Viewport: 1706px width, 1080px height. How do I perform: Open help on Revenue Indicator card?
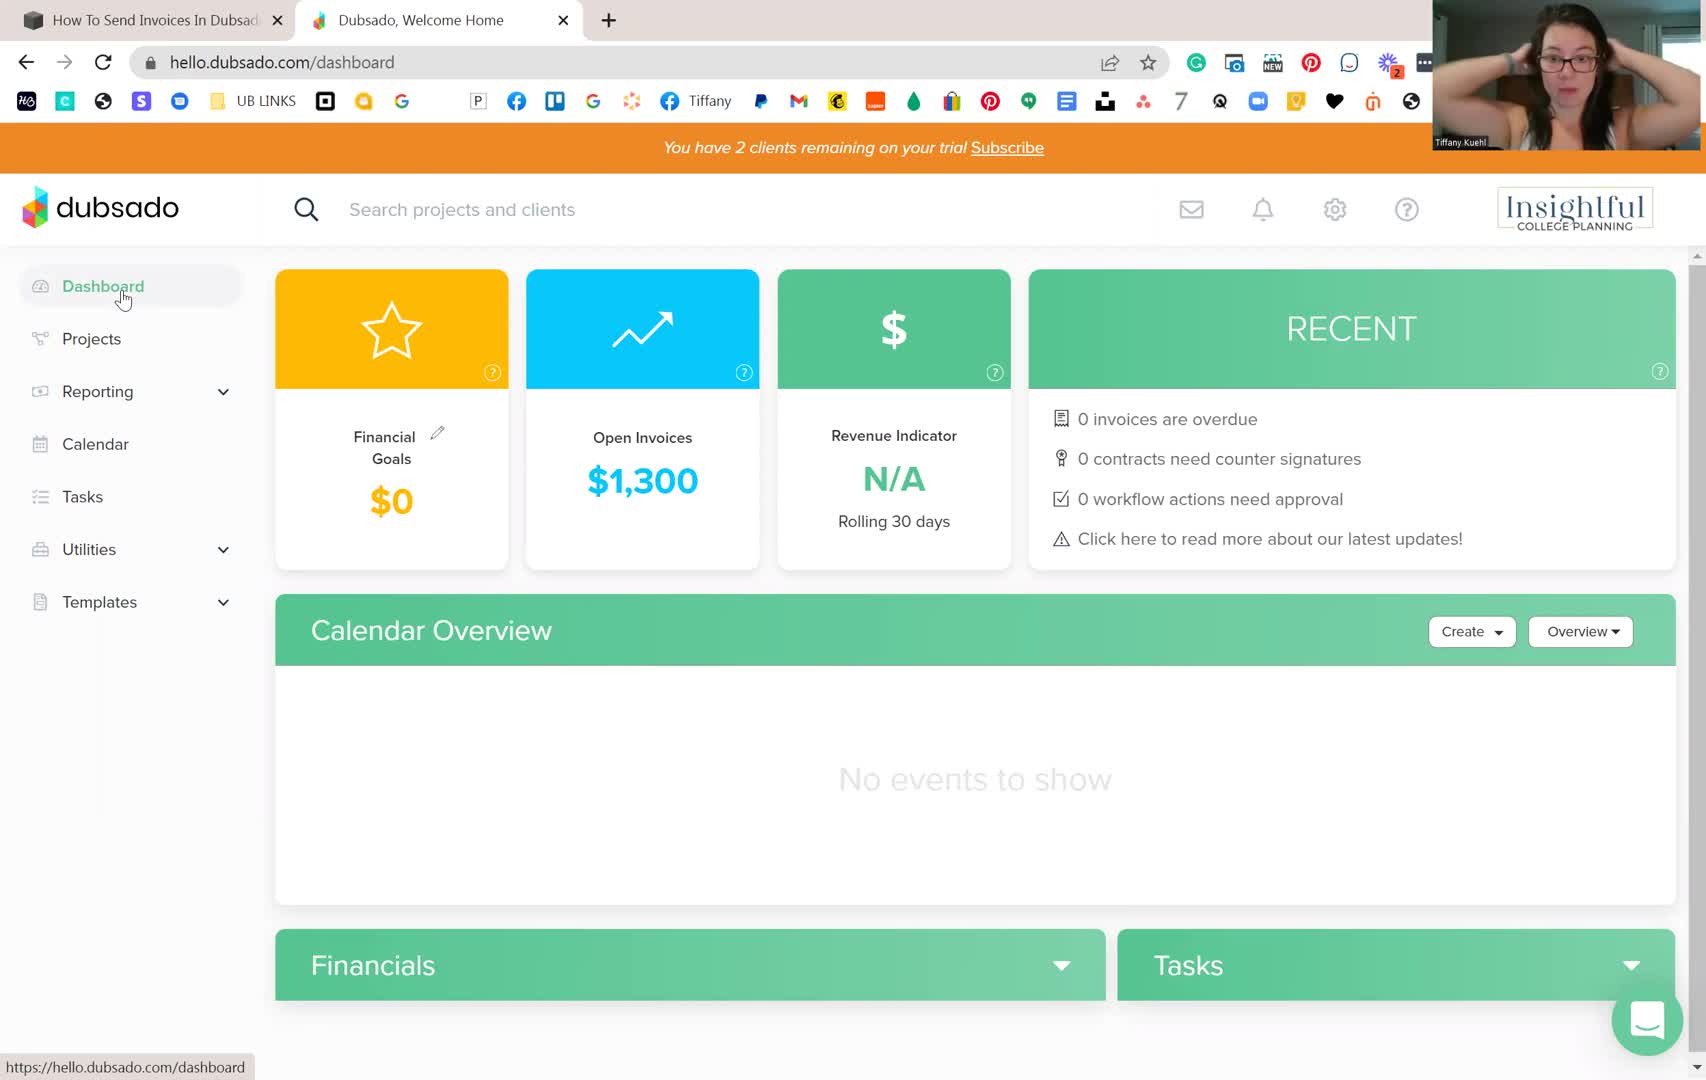tap(995, 372)
